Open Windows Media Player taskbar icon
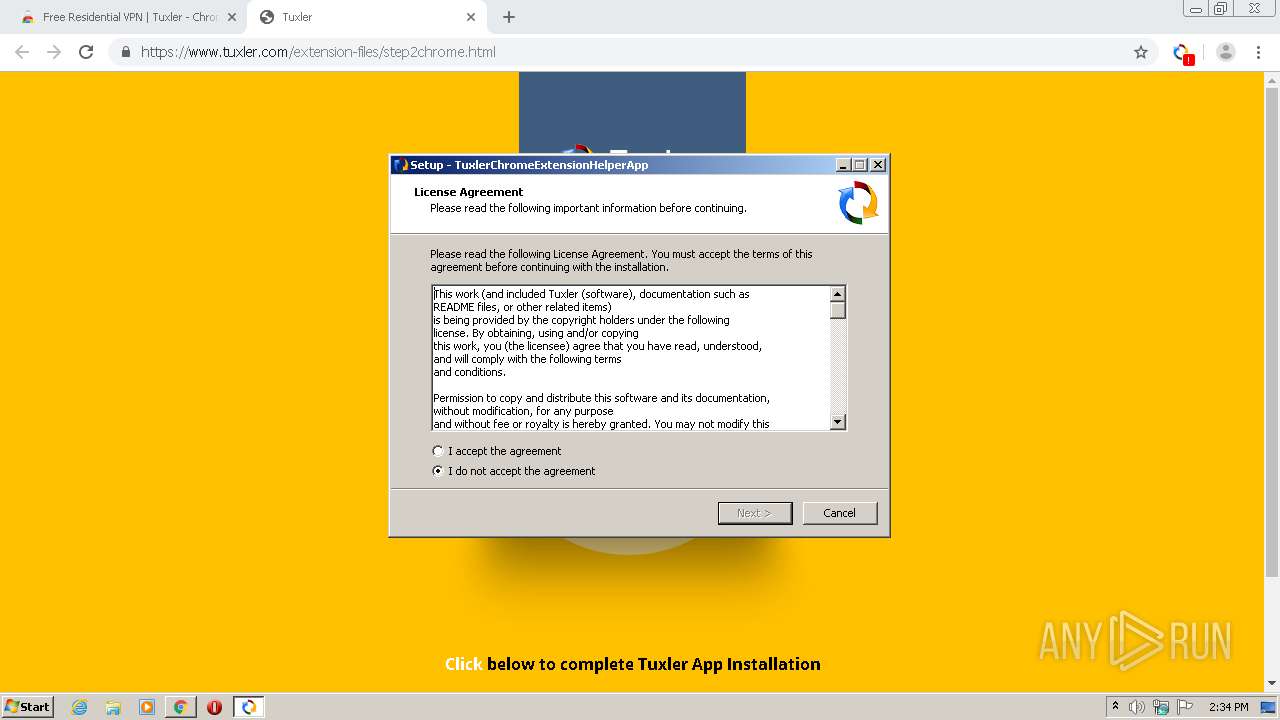 [147, 707]
